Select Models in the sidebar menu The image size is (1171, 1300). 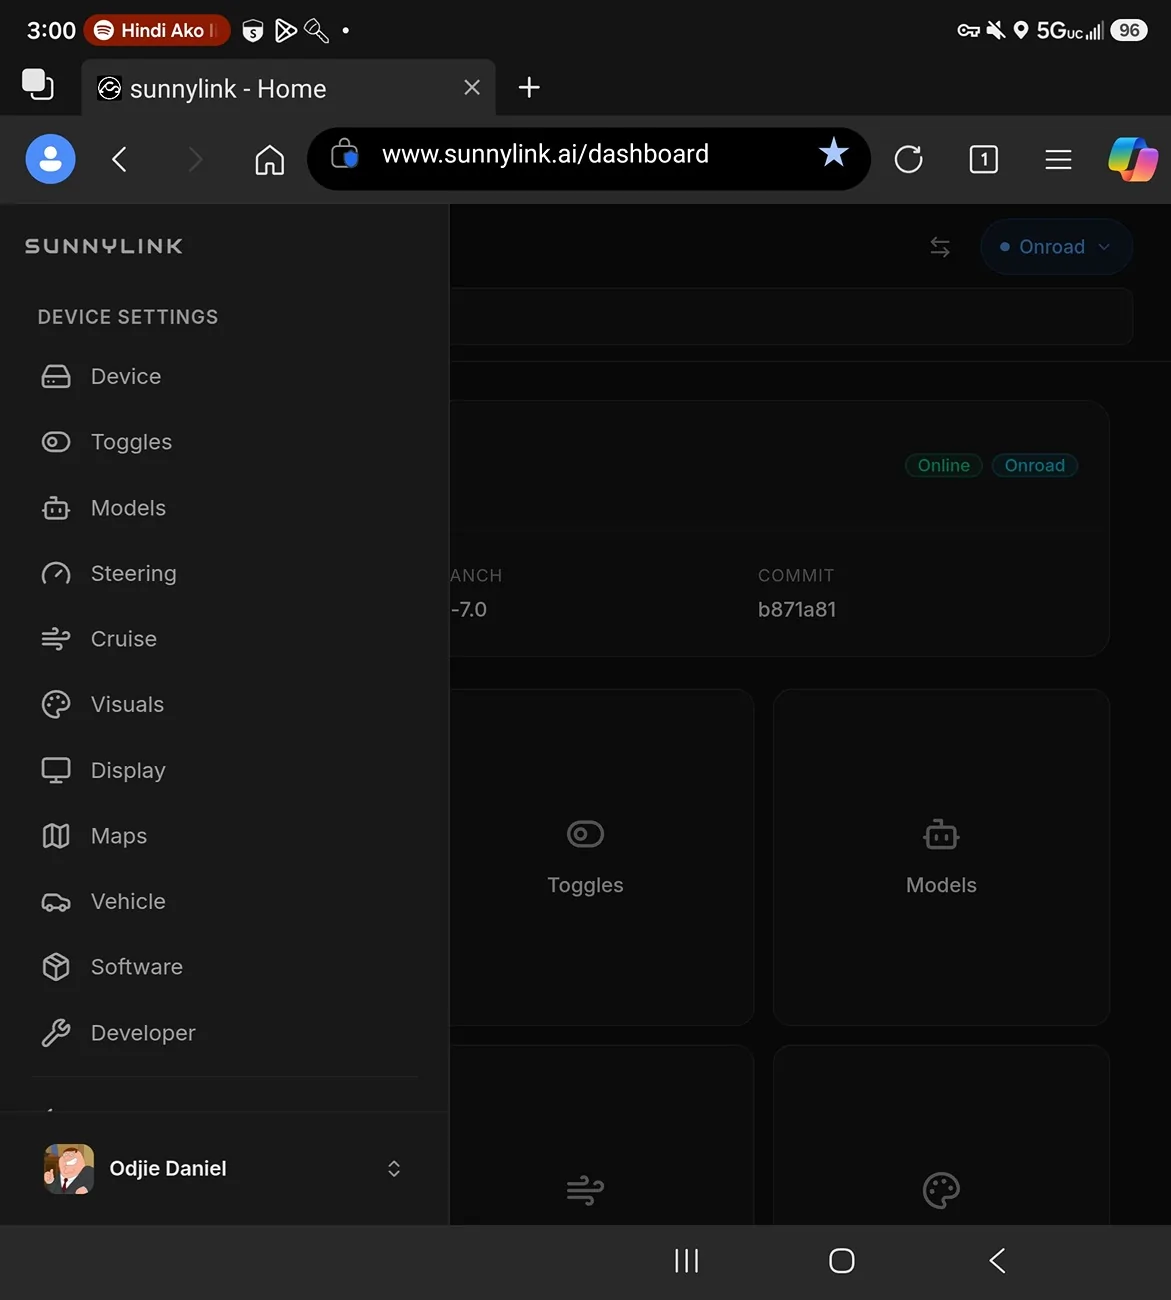coord(224,508)
